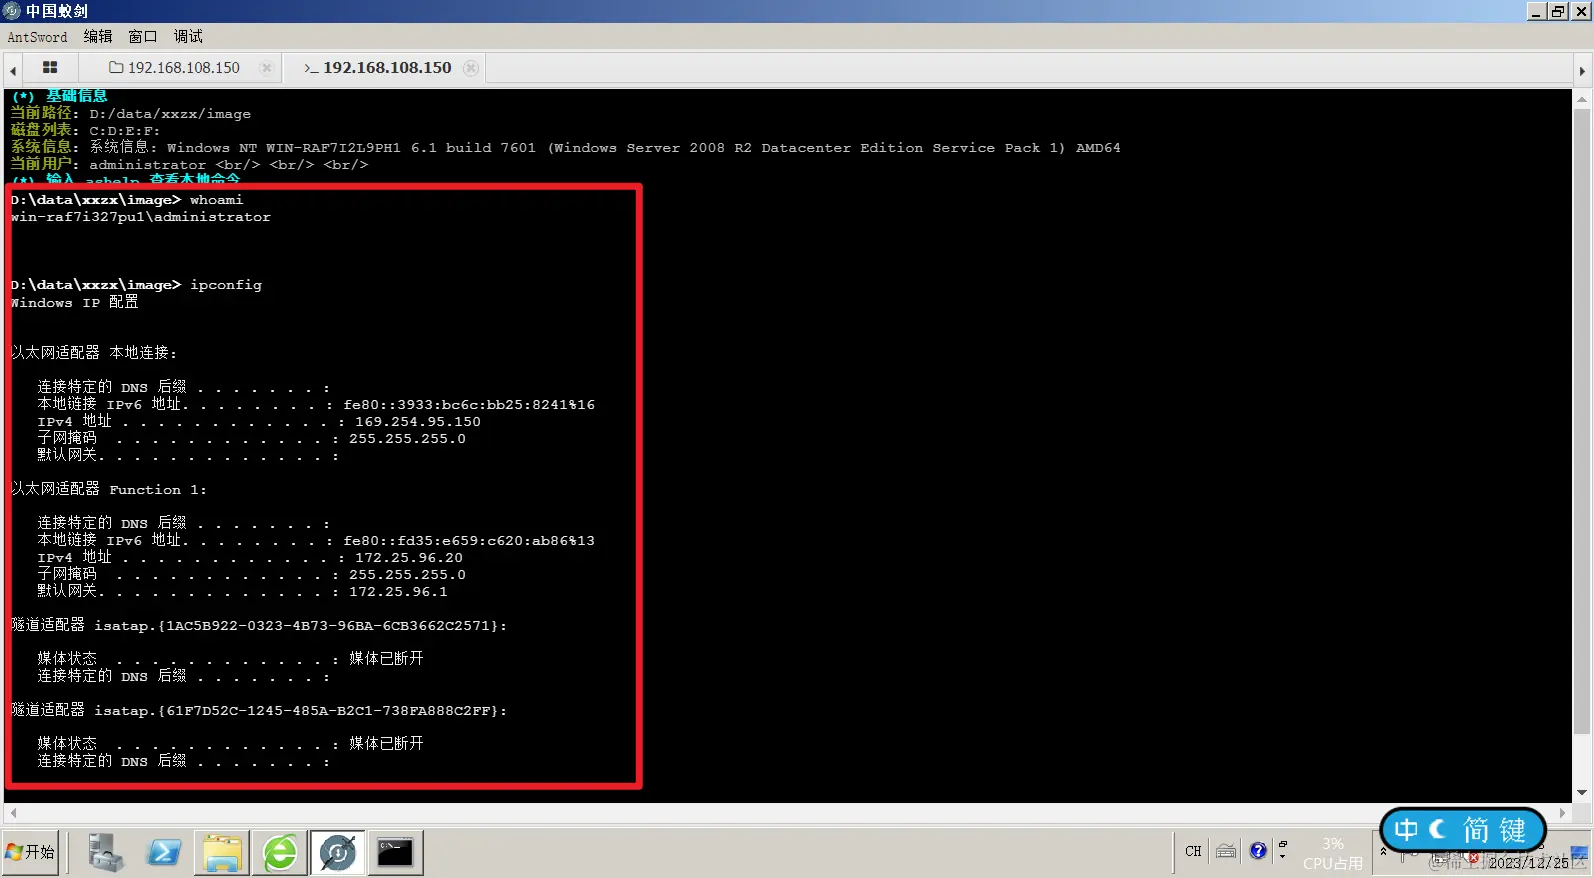The width and height of the screenshot is (1594, 878).
Task: Open the home grid tab icon
Action: click(50, 68)
